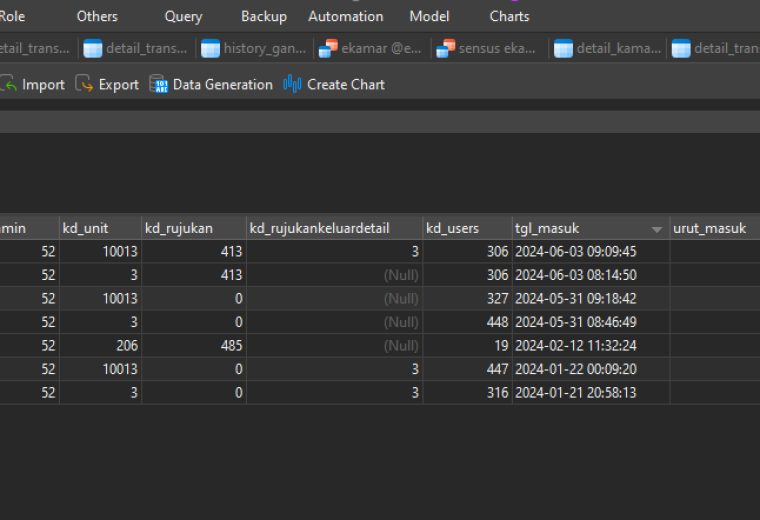Click the Export icon

click(x=84, y=84)
